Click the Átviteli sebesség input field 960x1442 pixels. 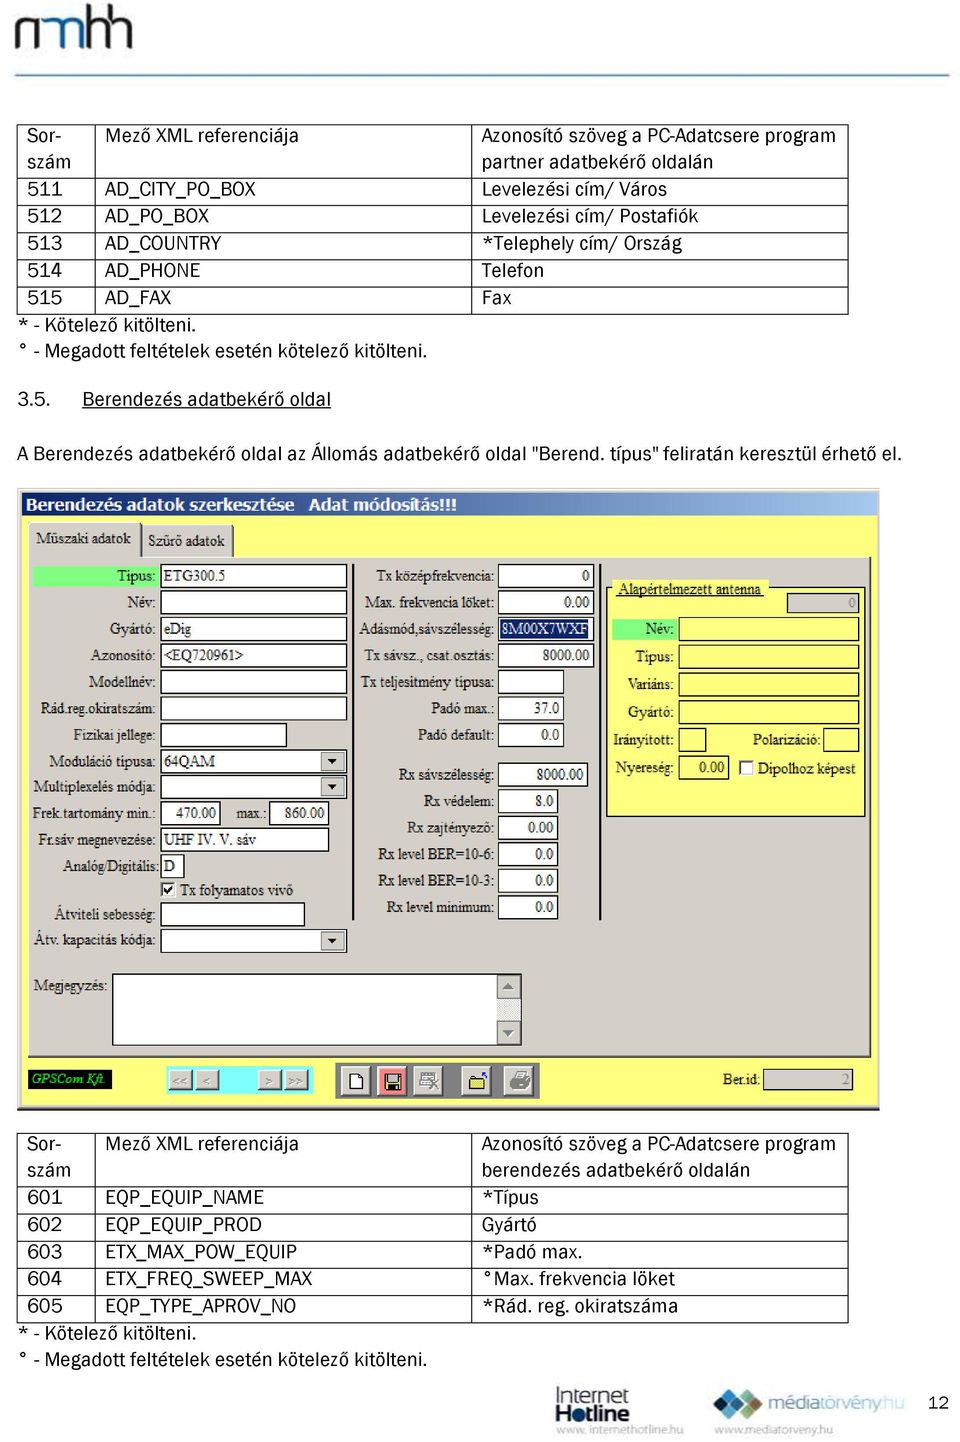[233, 915]
